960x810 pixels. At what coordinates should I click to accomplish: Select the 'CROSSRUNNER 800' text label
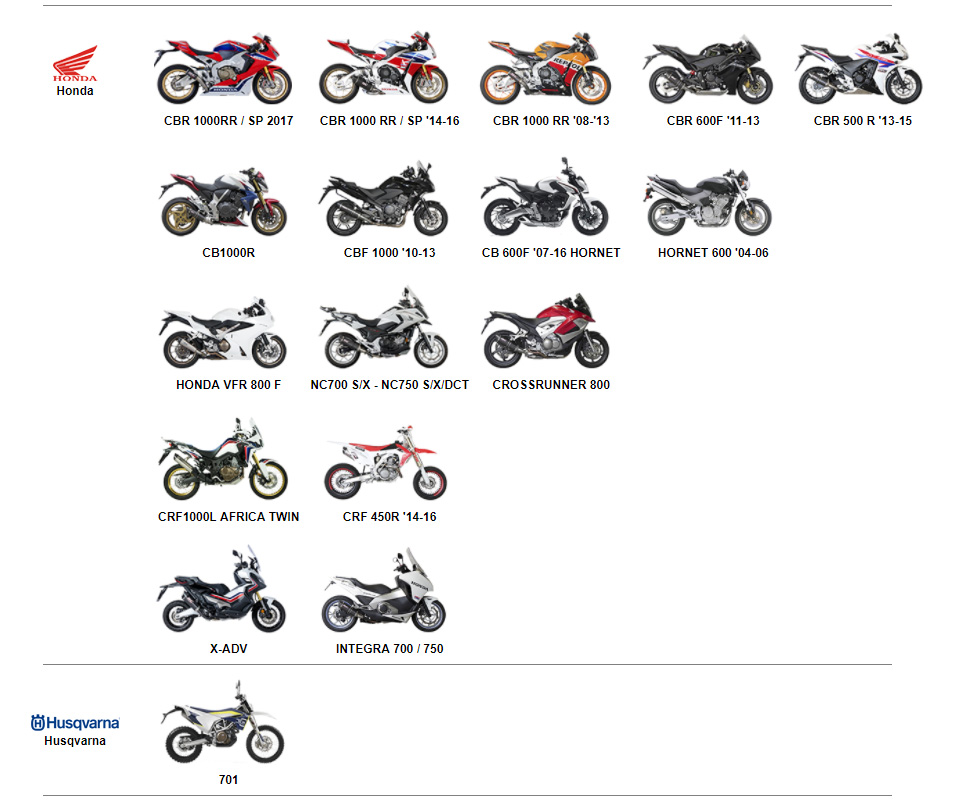point(551,384)
